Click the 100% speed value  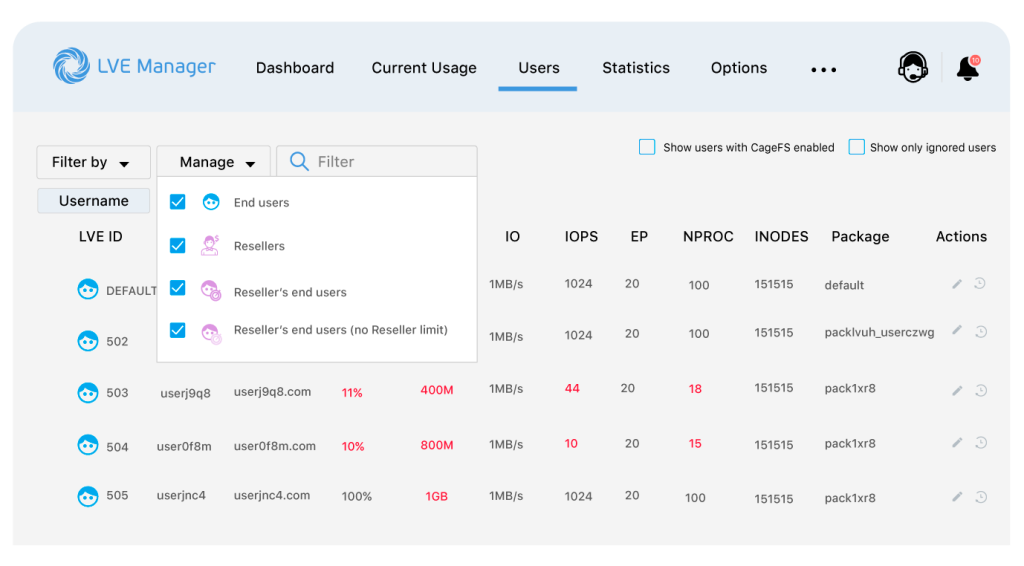[x=357, y=496]
